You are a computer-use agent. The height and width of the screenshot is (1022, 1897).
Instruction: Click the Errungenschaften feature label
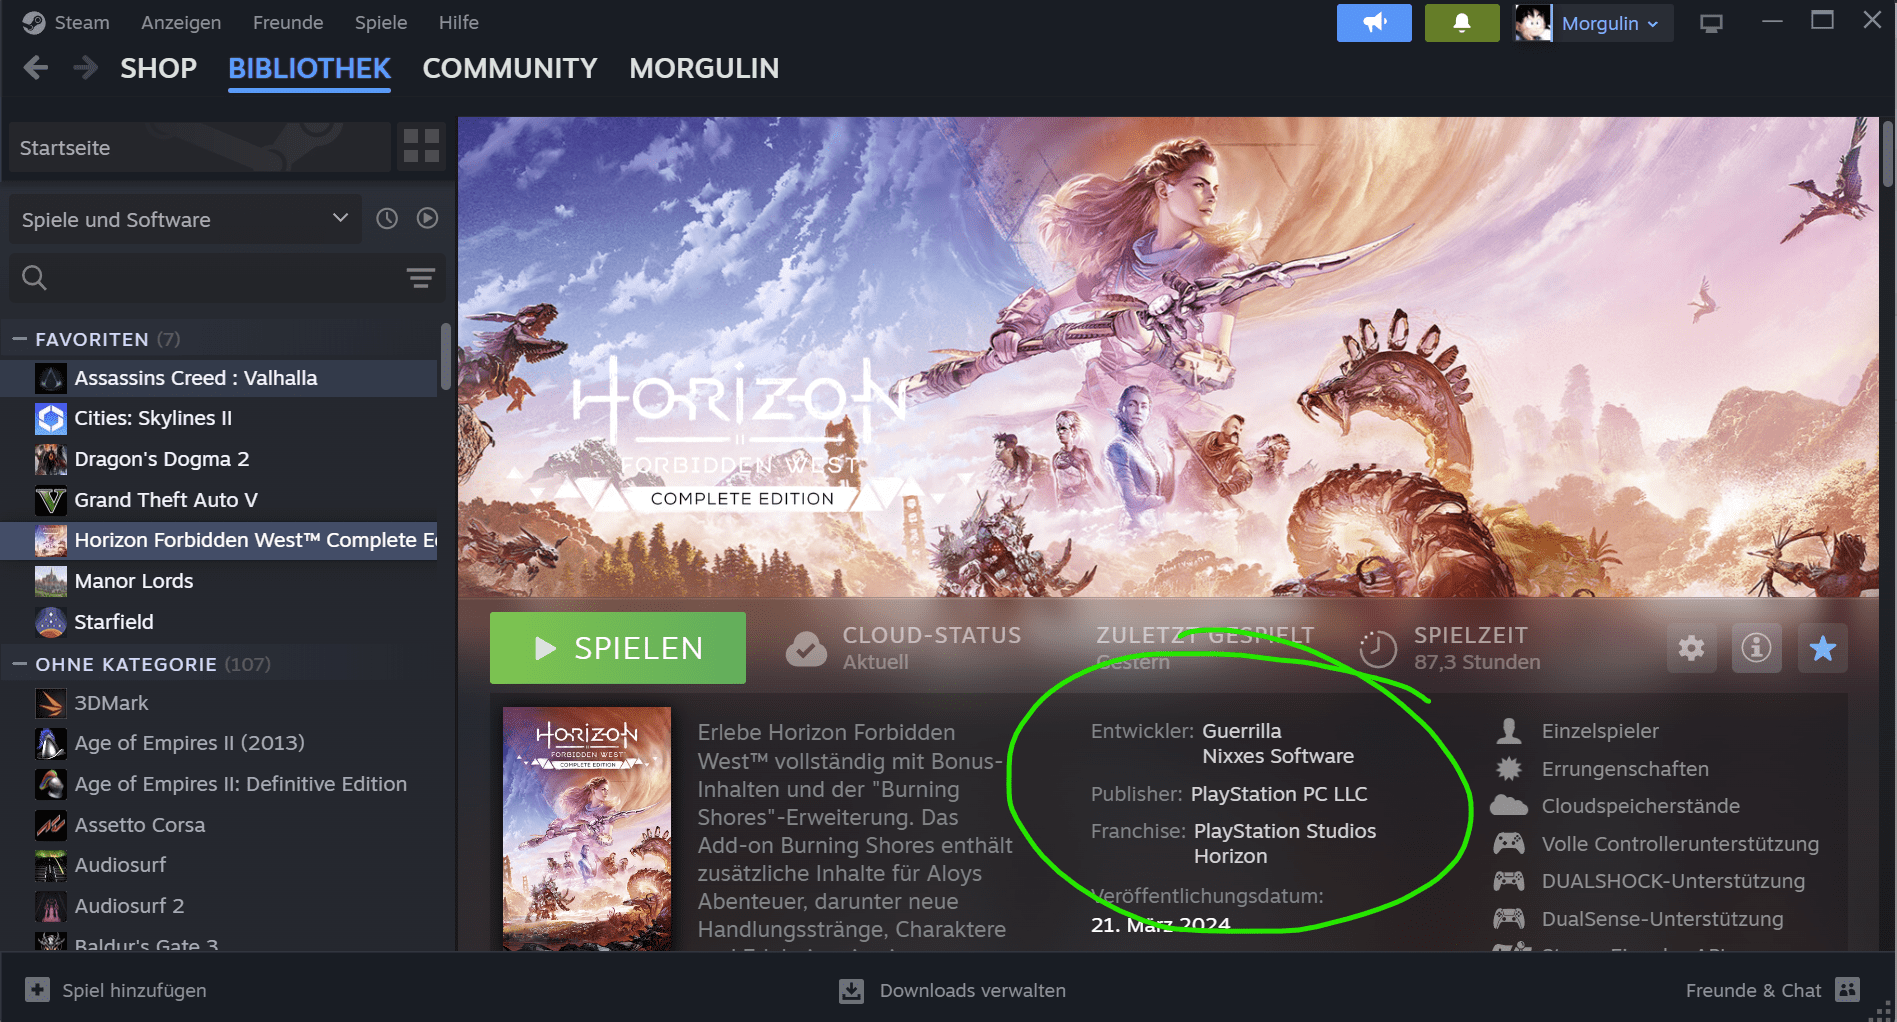point(1625,769)
